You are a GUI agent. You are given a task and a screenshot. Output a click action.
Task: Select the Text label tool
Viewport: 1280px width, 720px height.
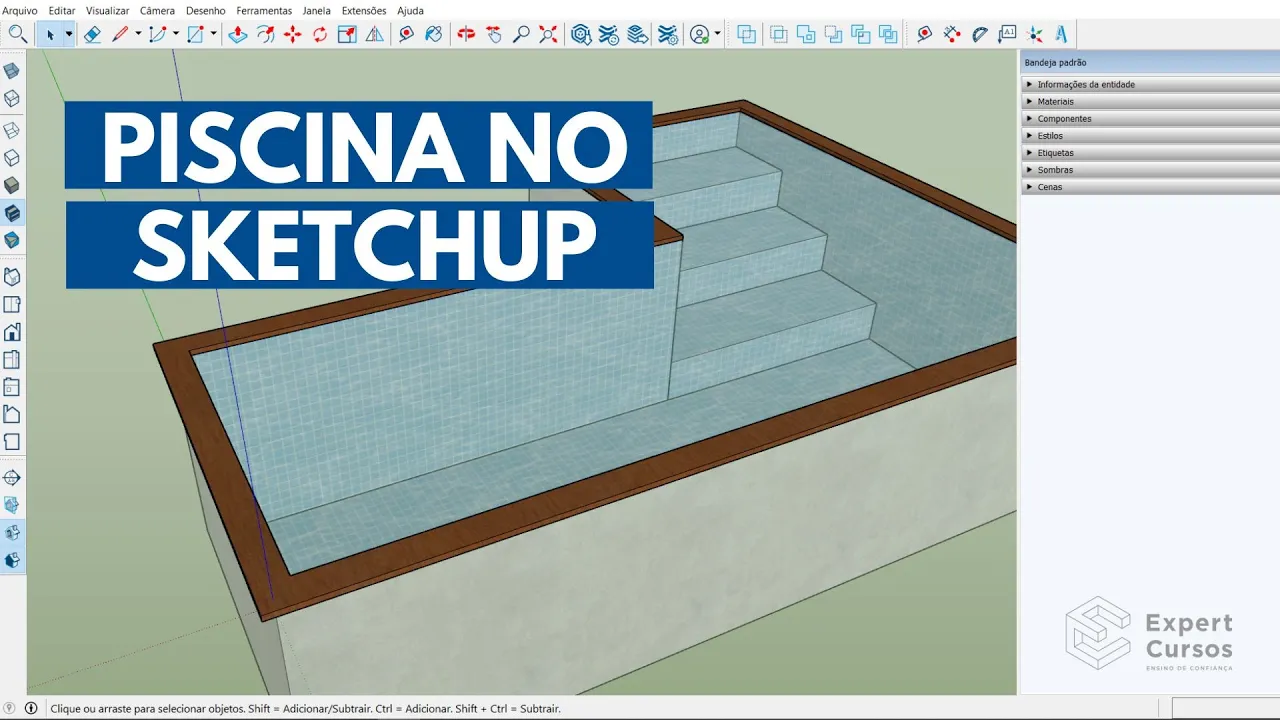1007,34
